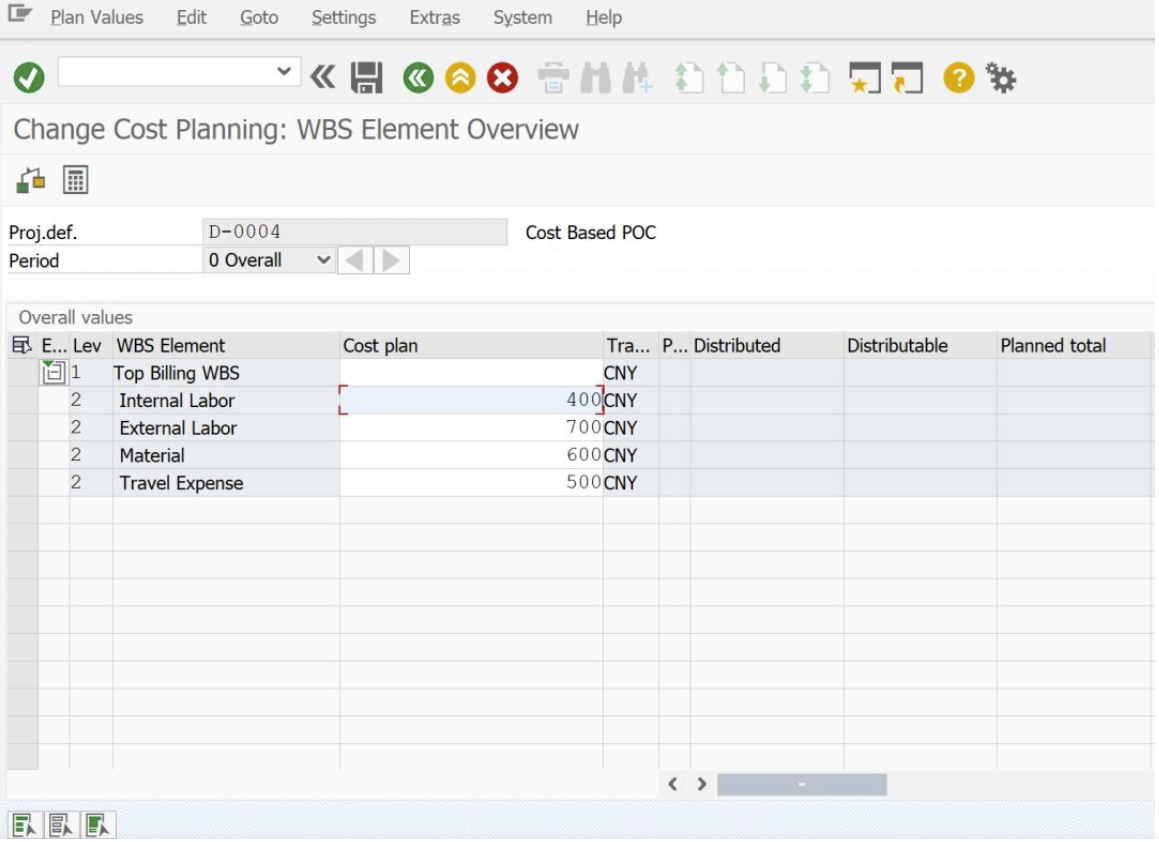This screenshot has width=1159, height=842.
Task: Click Cost plan value 500 for Travel Expense
Action: click(x=472, y=483)
